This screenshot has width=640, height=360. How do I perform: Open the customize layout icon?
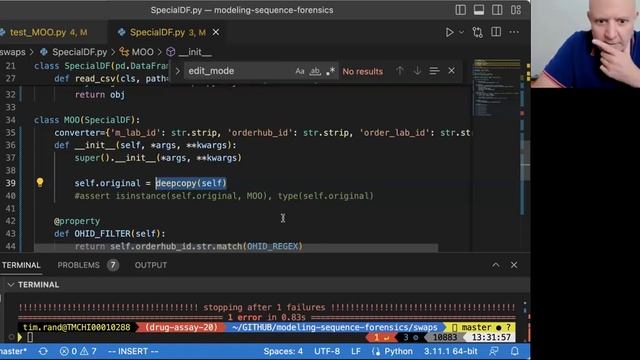pyautogui.click(x=516, y=10)
